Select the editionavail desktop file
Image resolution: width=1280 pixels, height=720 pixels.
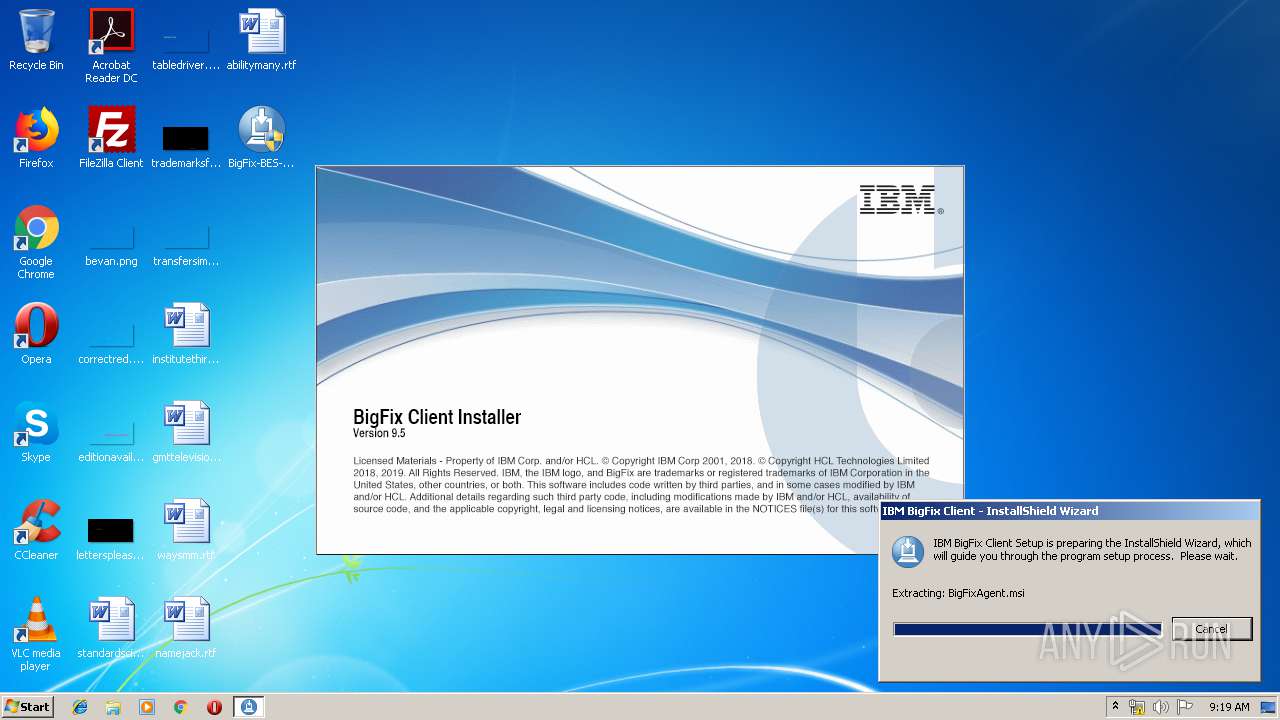pos(111,440)
